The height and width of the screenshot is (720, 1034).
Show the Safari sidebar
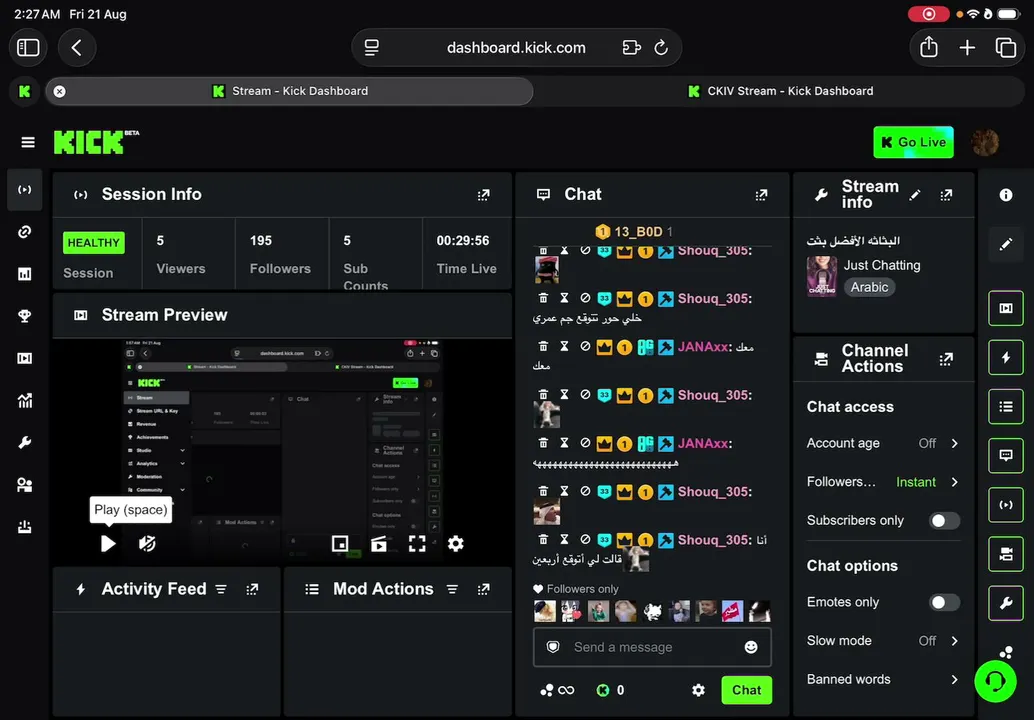pyautogui.click(x=28, y=47)
